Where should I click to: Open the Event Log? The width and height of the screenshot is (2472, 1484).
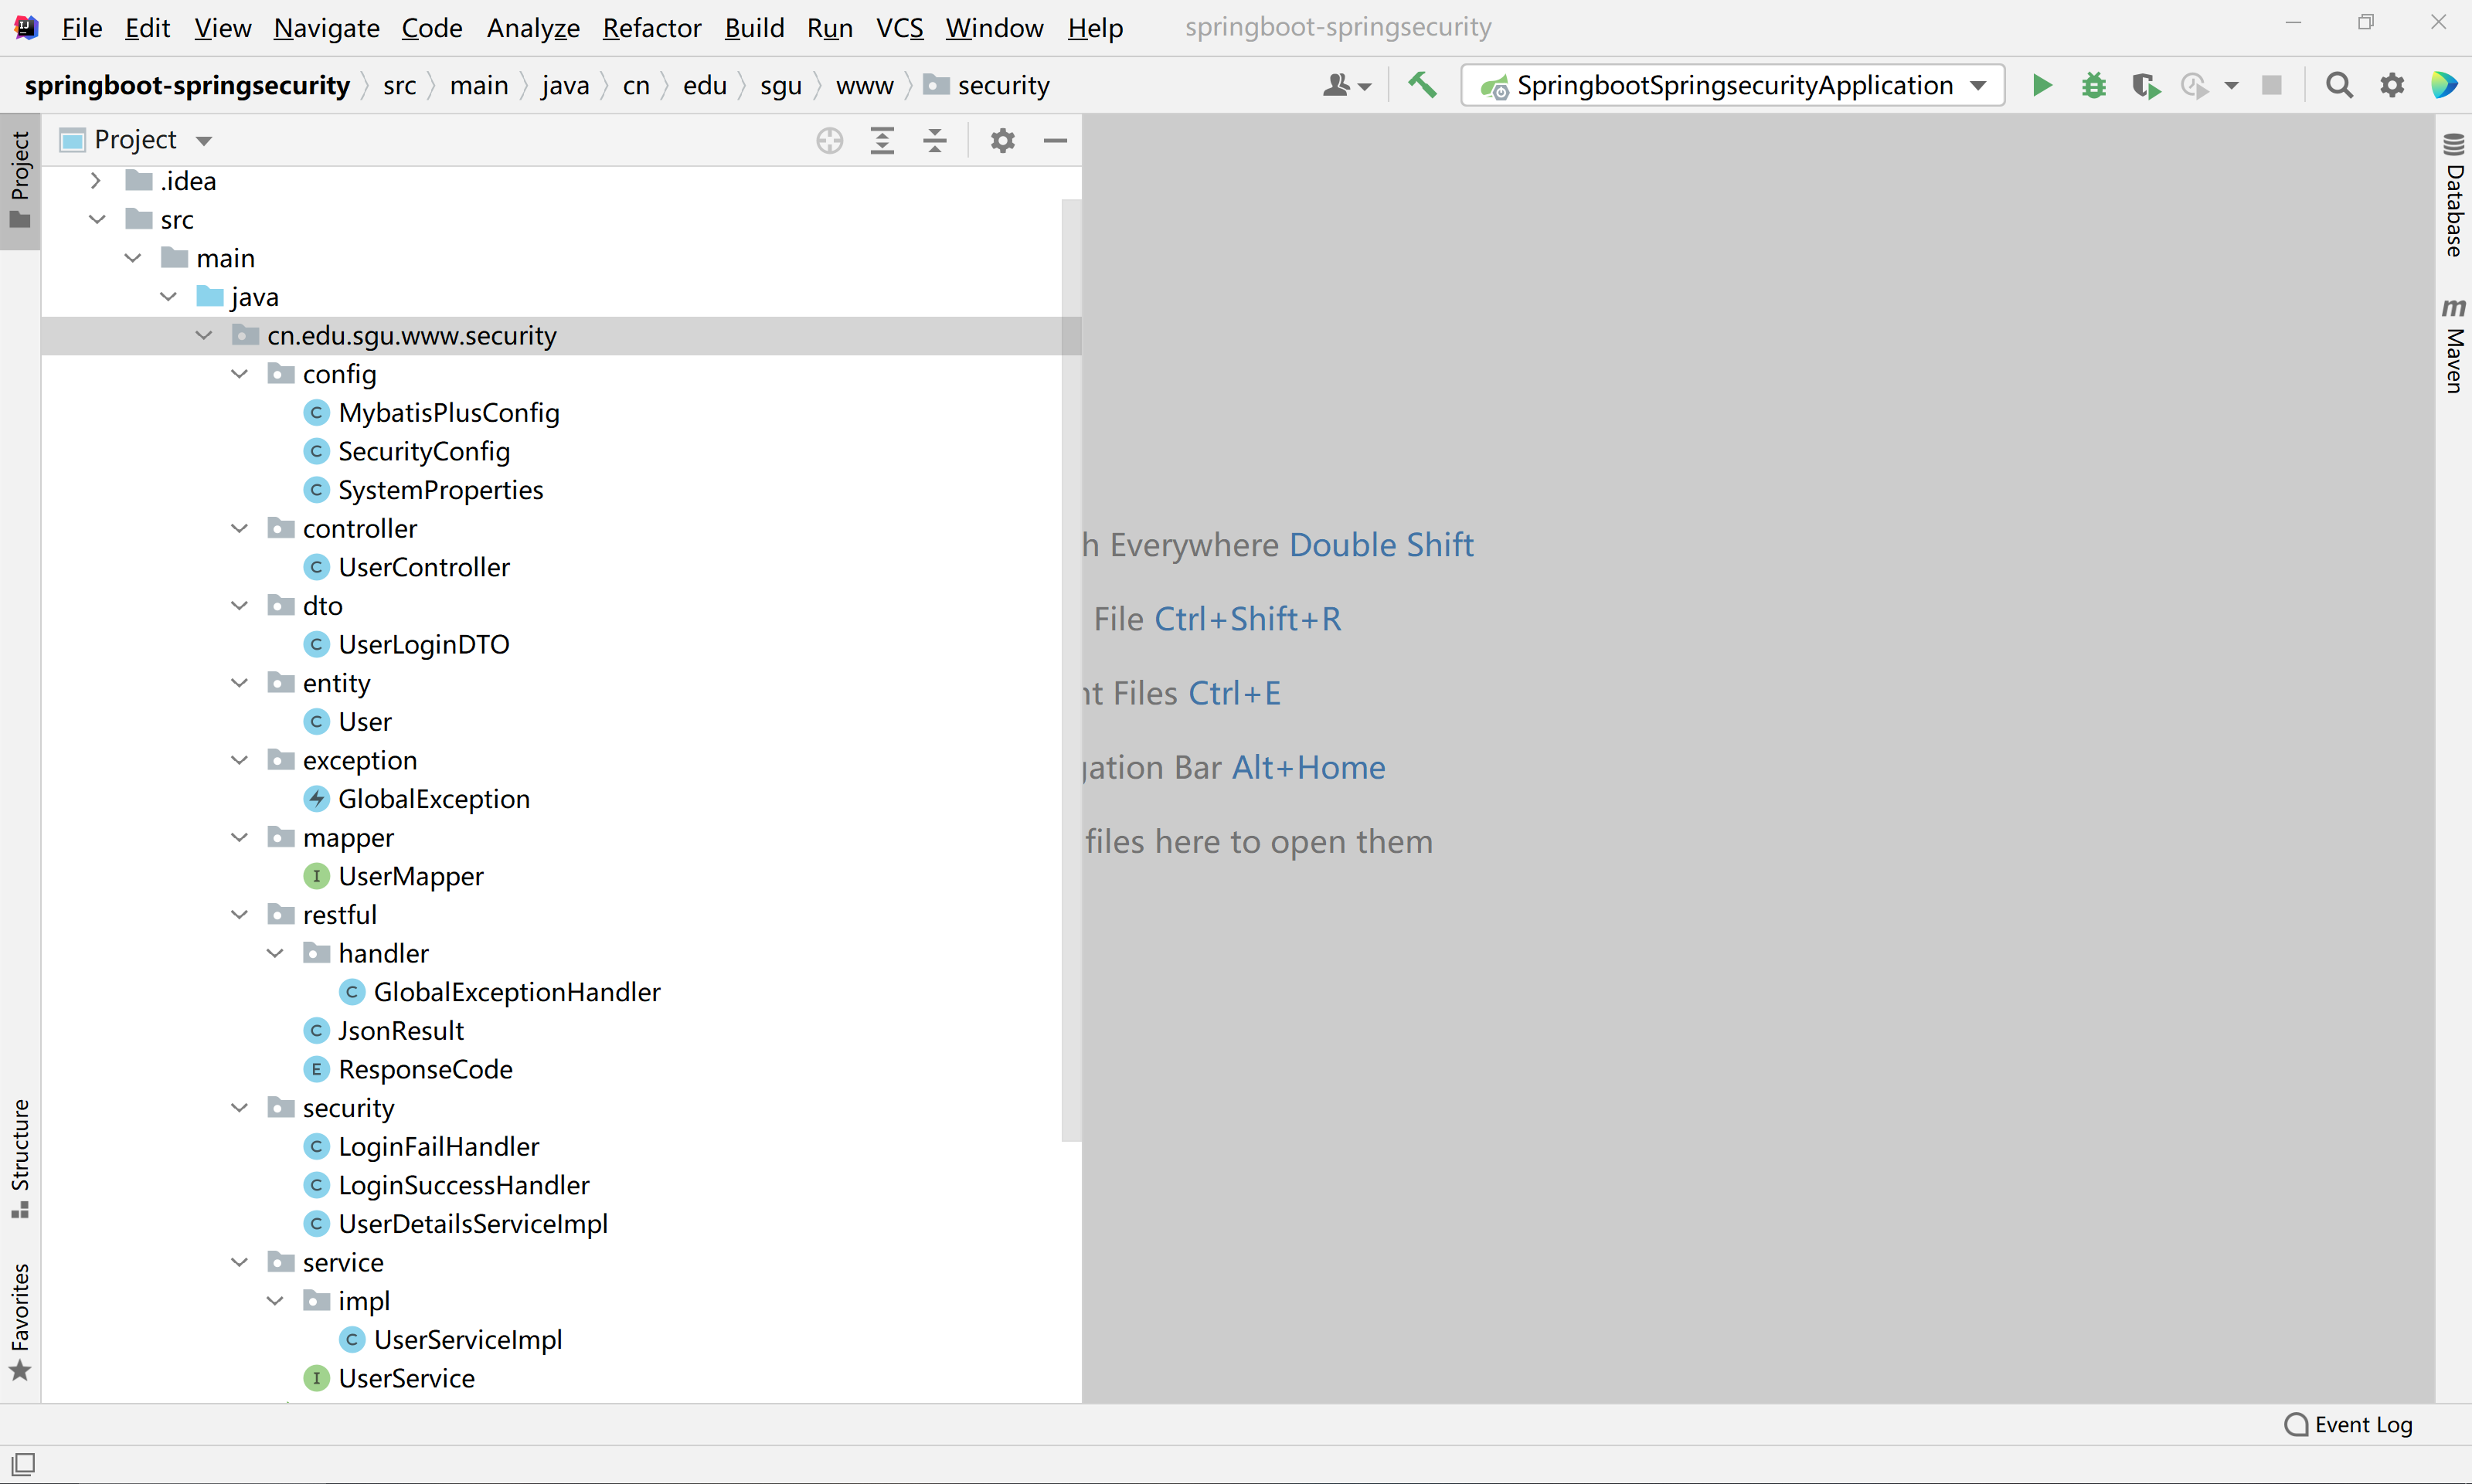click(2348, 1424)
